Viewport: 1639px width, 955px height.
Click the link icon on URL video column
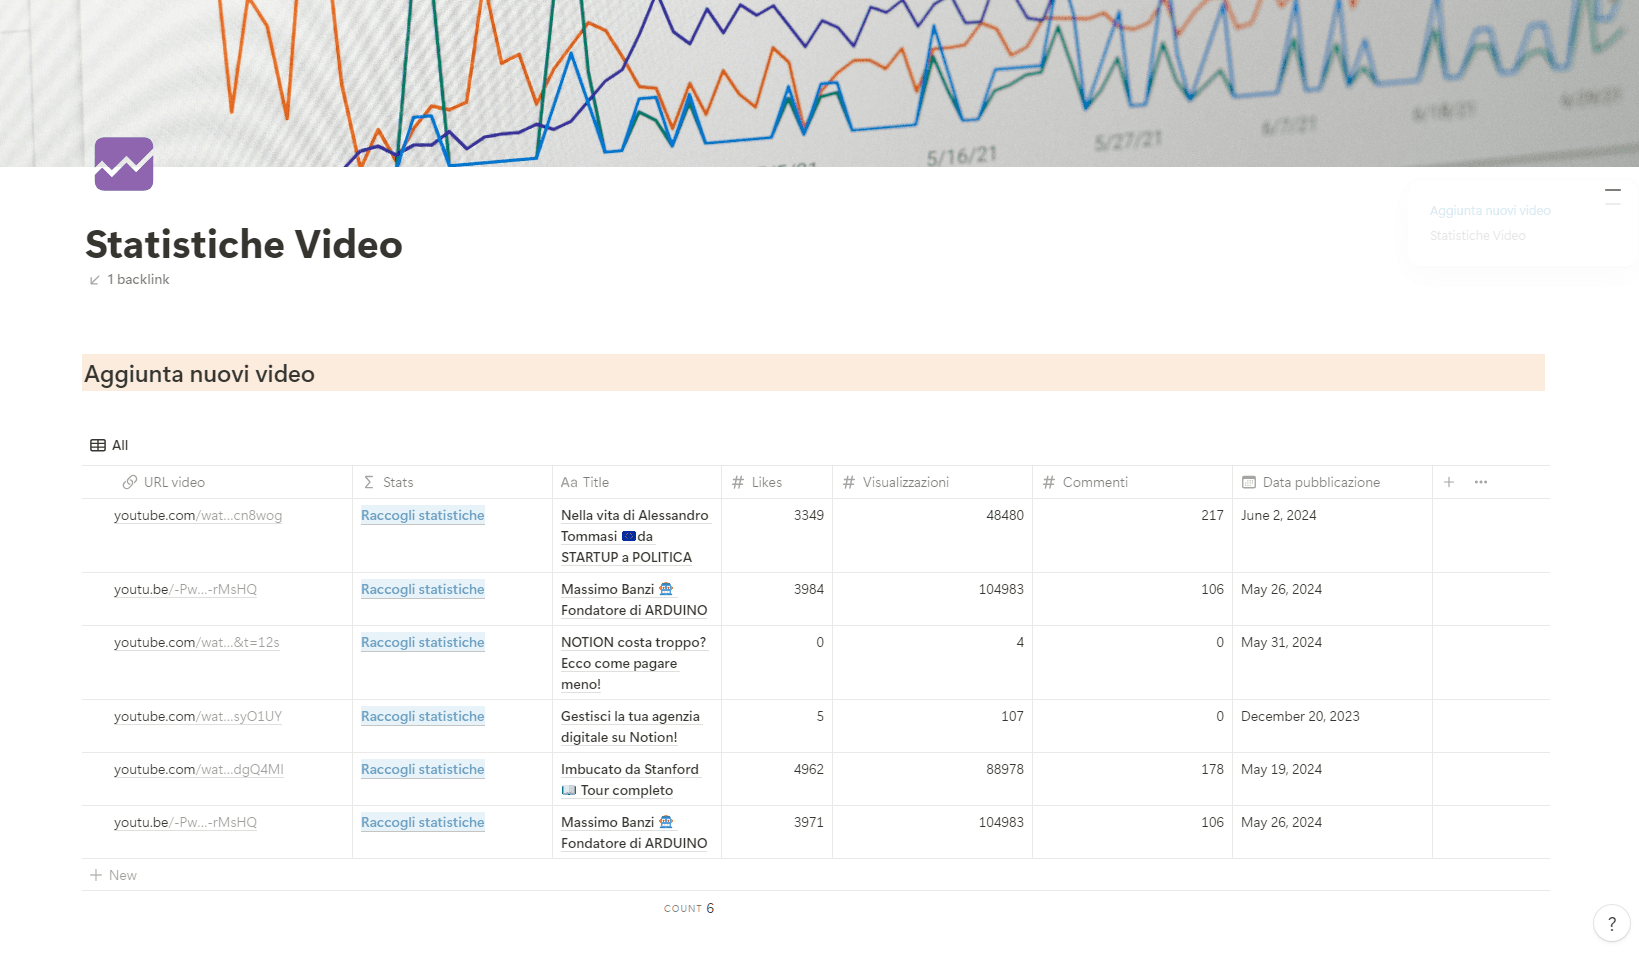tap(130, 481)
